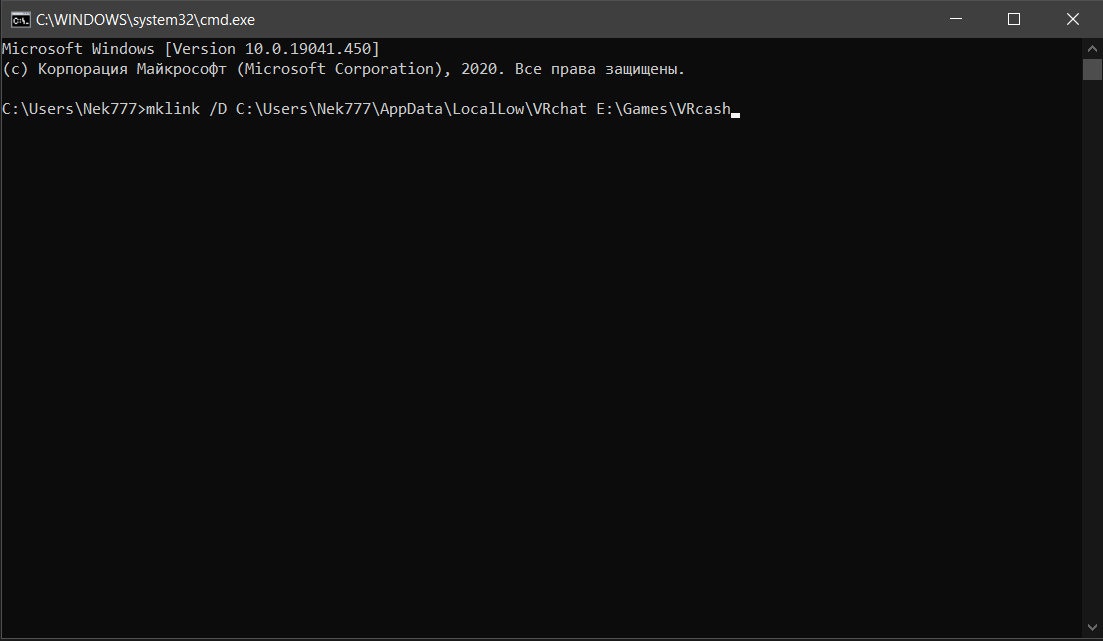
Task: Click the Microsoft Corporation copyright line
Action: pyautogui.click(x=343, y=70)
